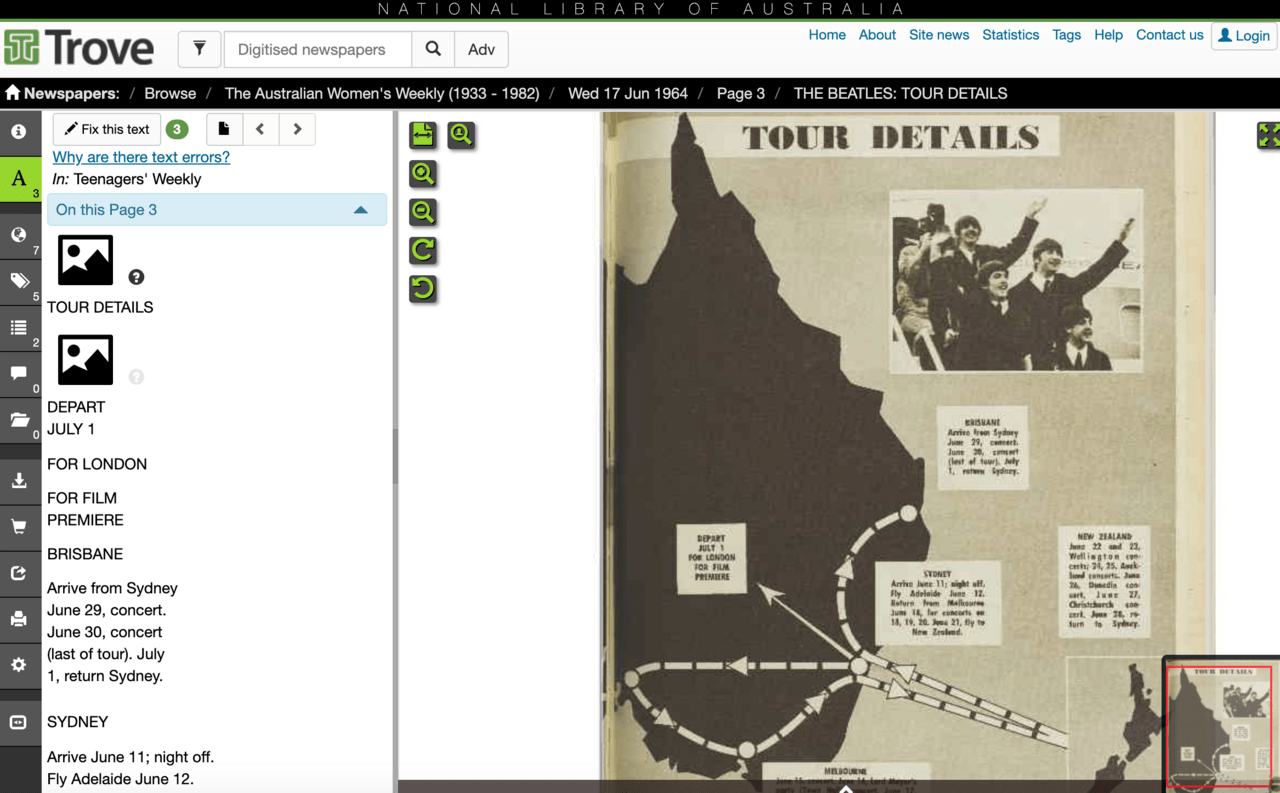Open the settings gear sidebar icon
Screen dimensions: 1280x793
[x=19, y=665]
